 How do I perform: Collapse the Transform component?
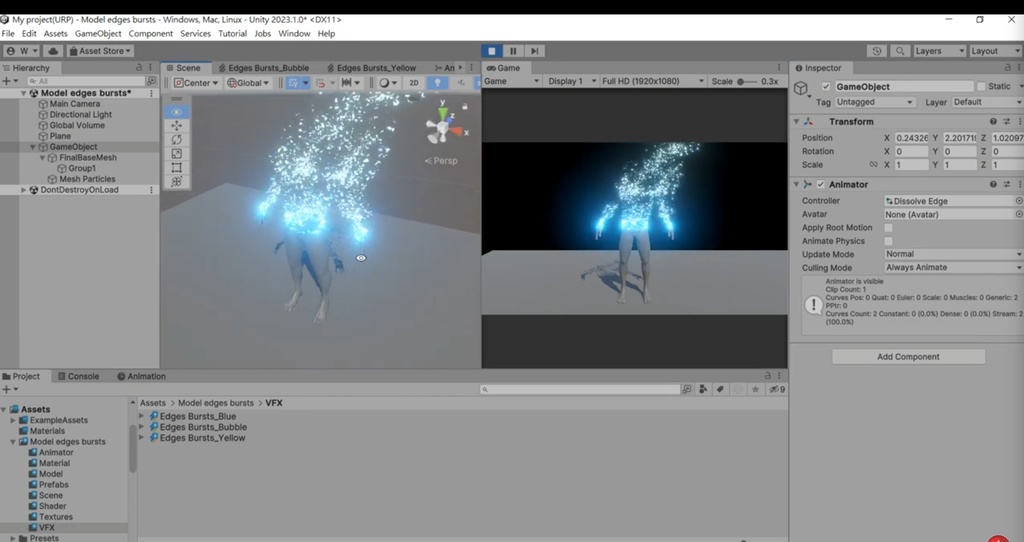coord(796,121)
